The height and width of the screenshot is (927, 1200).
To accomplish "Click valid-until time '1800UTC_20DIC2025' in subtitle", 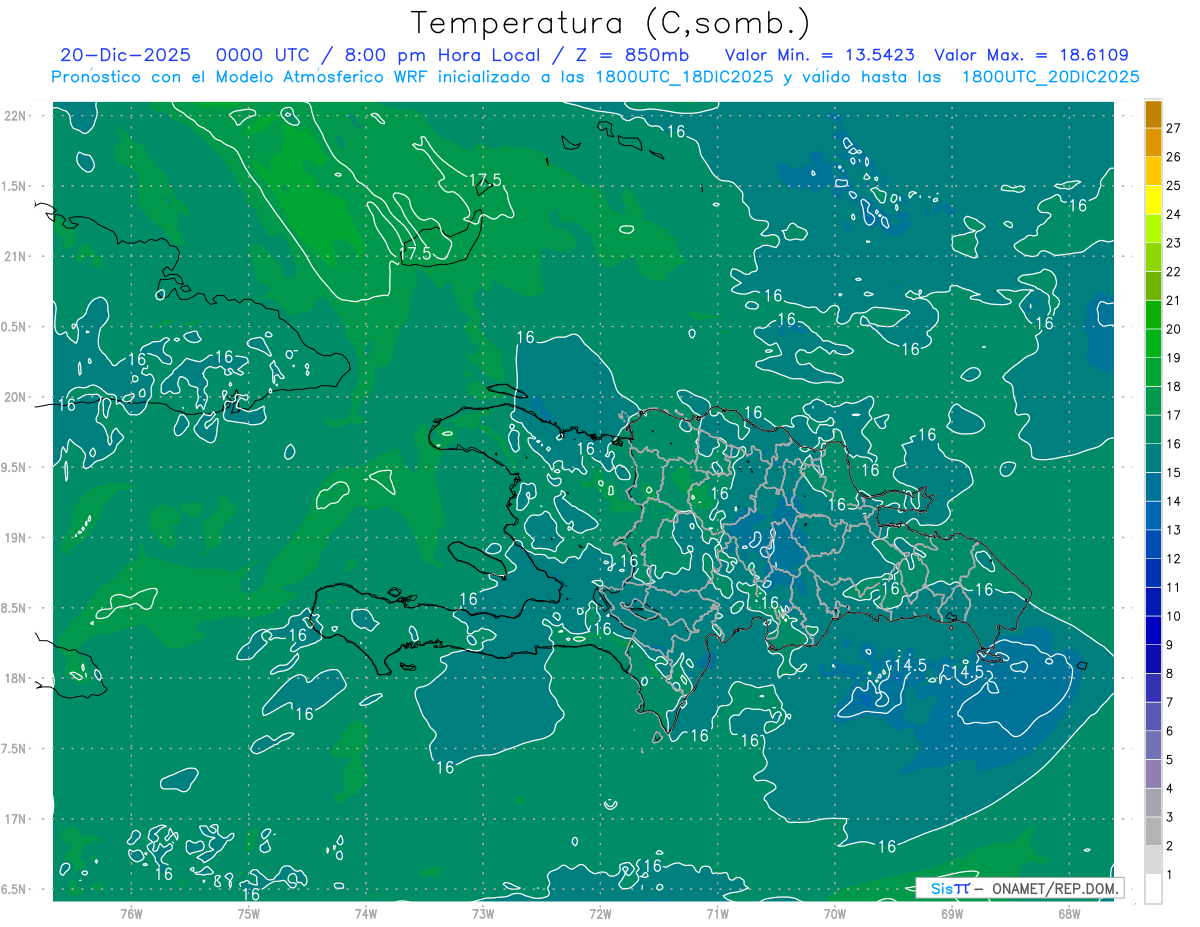I will 1050,77.
